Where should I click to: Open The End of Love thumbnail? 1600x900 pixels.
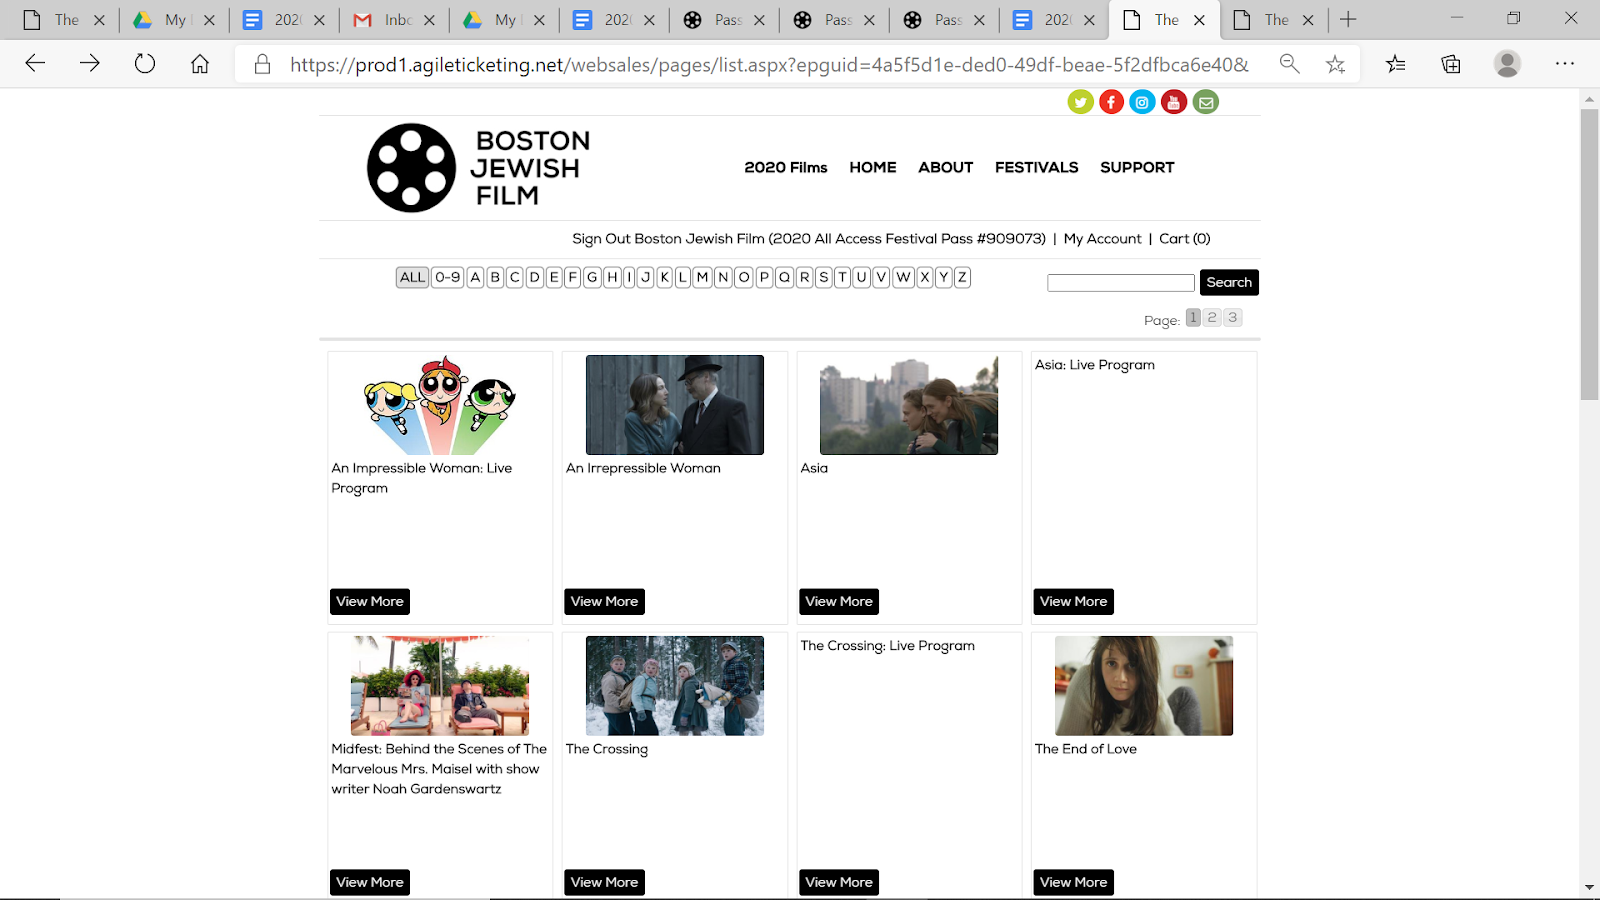click(1144, 686)
